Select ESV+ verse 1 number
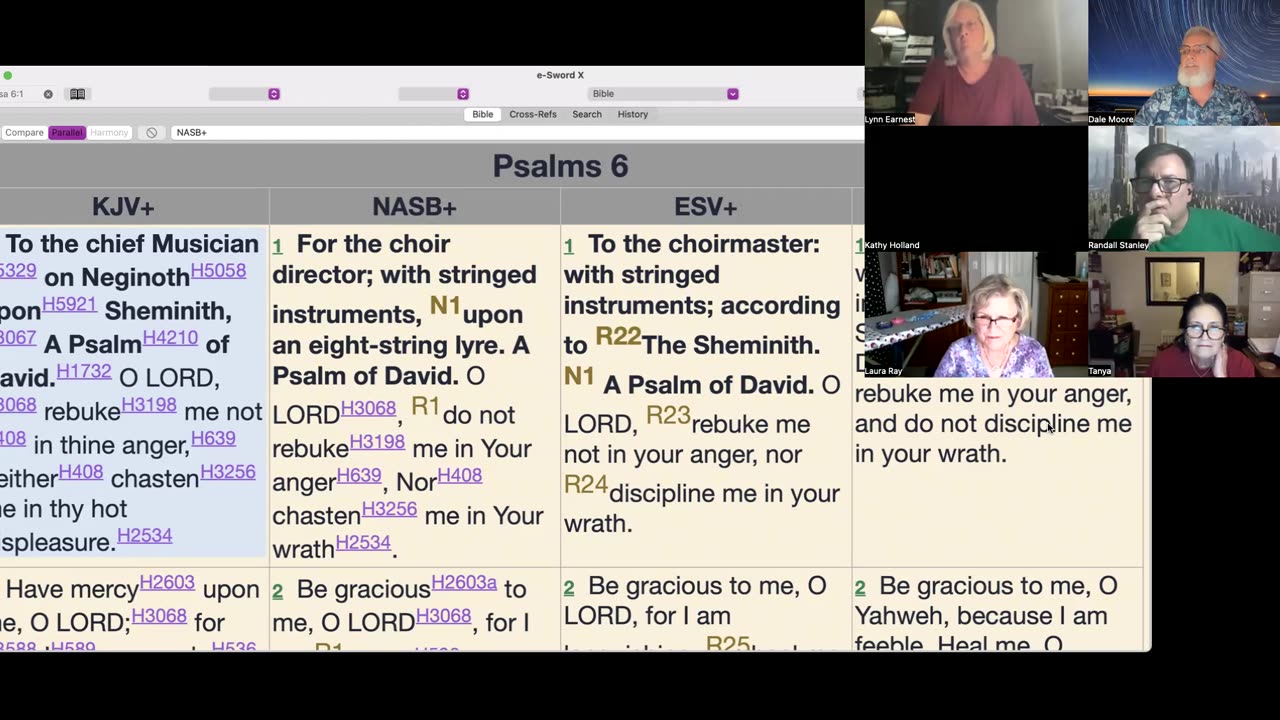Screen dimensions: 1280x720 click(568, 246)
